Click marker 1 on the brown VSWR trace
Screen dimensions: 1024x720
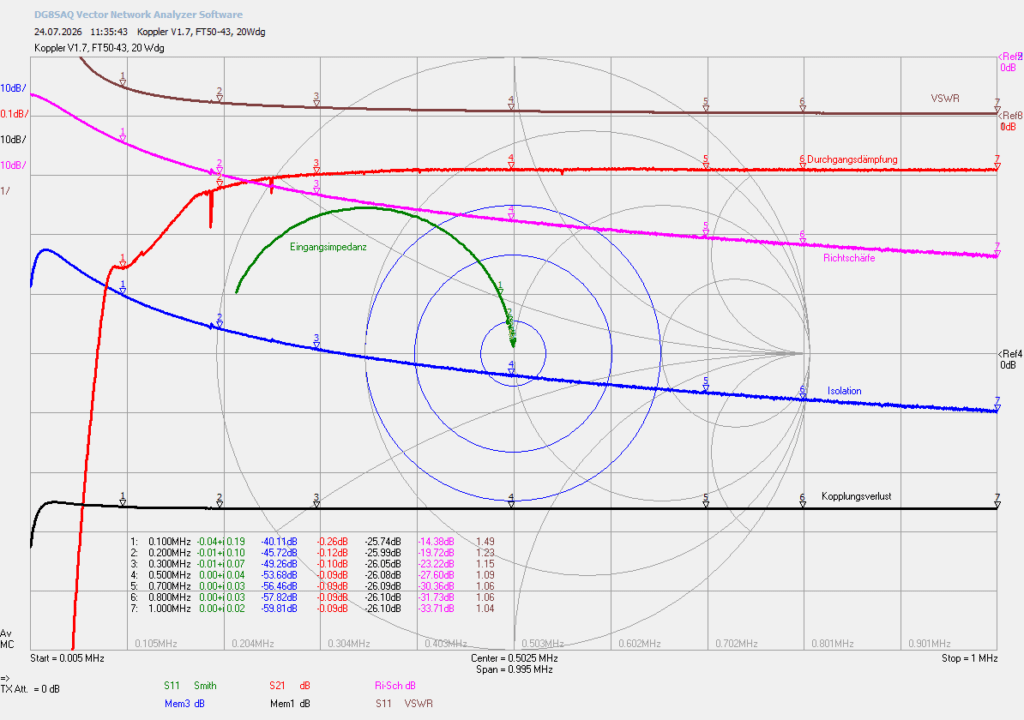pos(123,80)
